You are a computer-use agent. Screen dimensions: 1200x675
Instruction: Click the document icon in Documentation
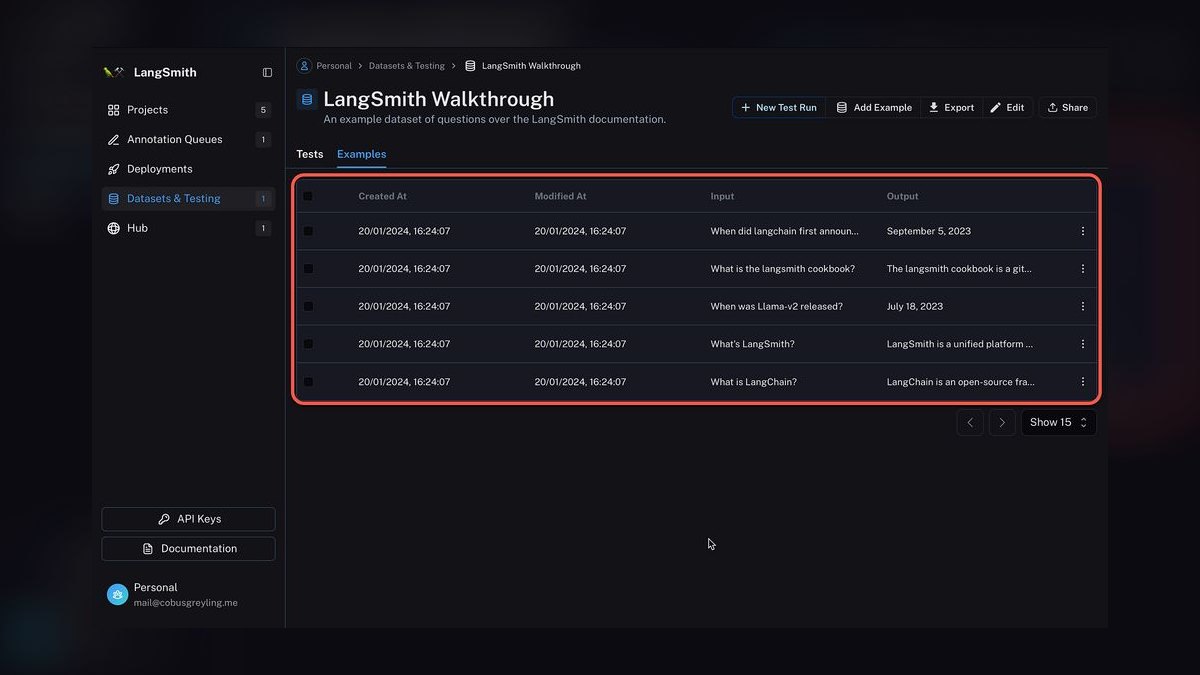point(148,549)
